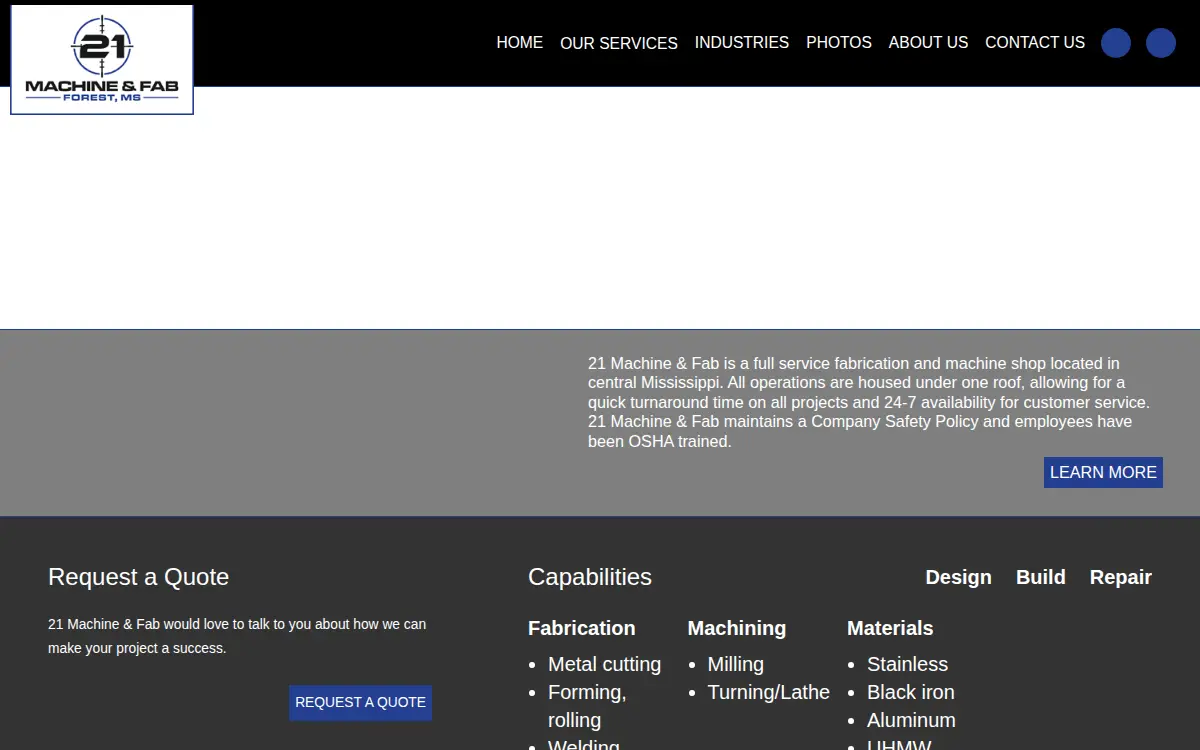The image size is (1200, 750).
Task: Click the Machining column heading
Action: (x=737, y=628)
